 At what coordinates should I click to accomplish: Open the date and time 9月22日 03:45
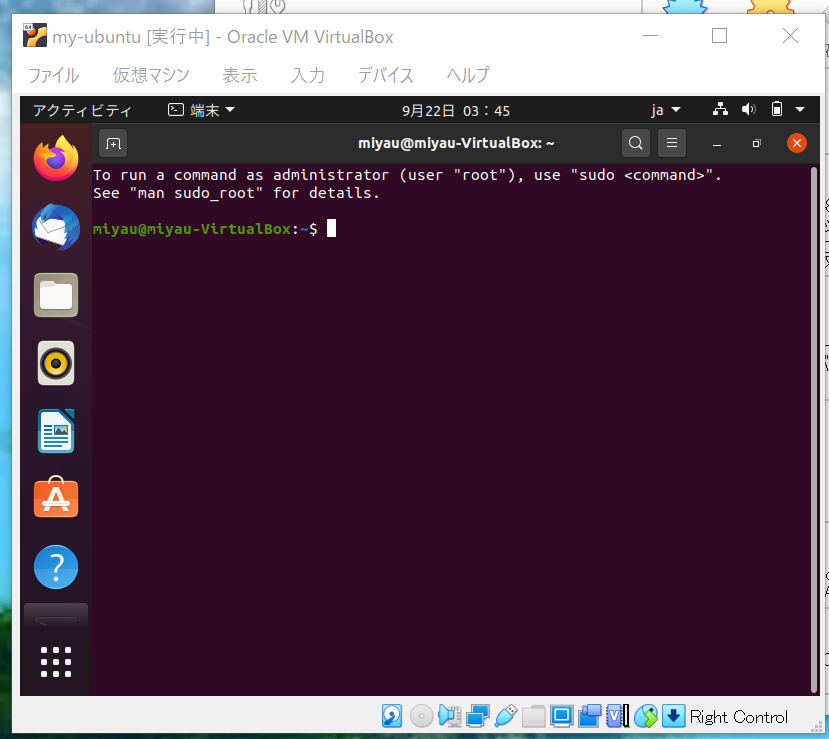[456, 111]
